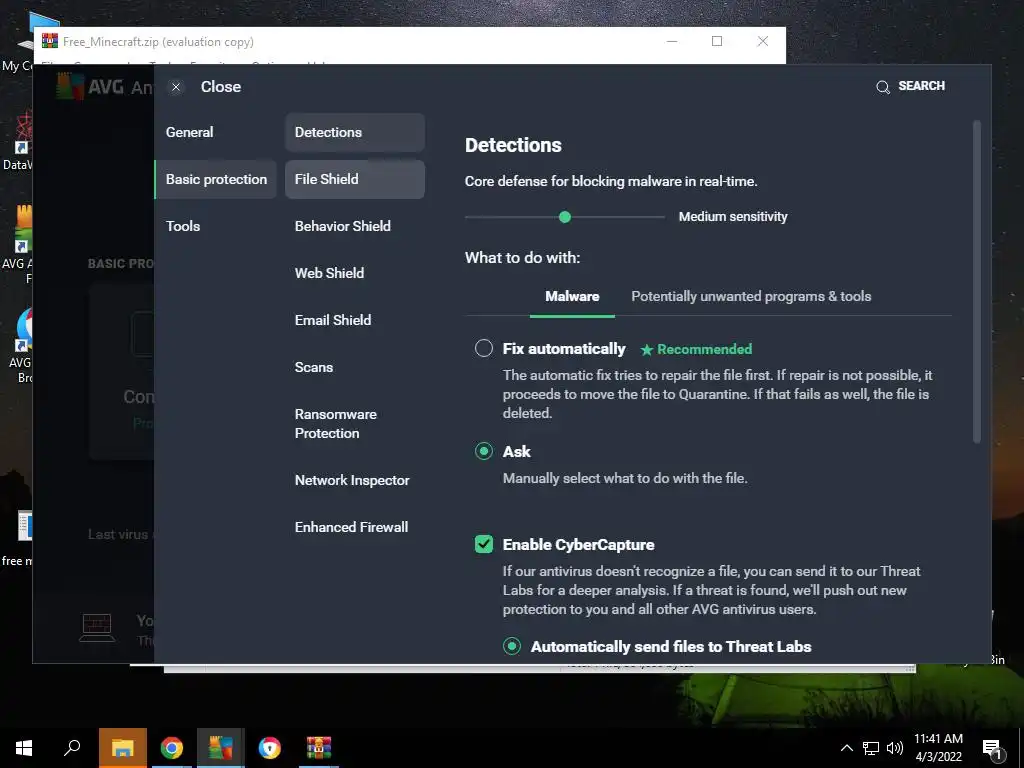Click the taskbar clock and date
The height and width of the screenshot is (768, 1024).
pyautogui.click(x=938, y=748)
